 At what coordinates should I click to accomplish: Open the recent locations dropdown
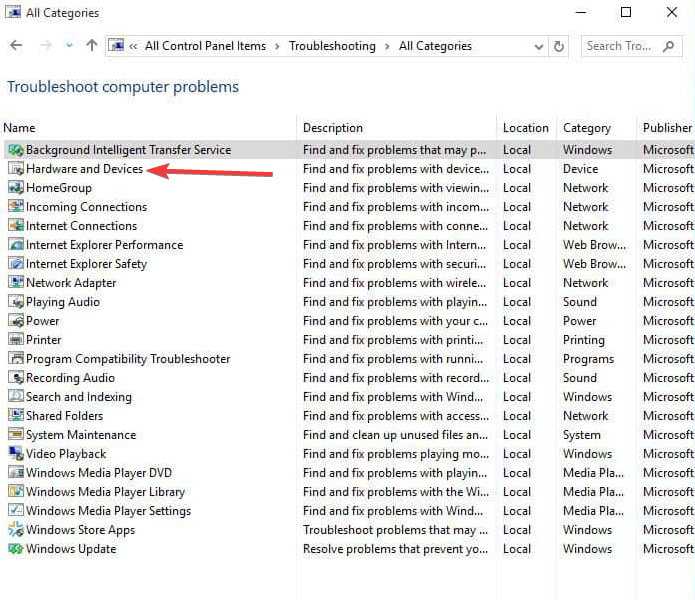tap(69, 46)
